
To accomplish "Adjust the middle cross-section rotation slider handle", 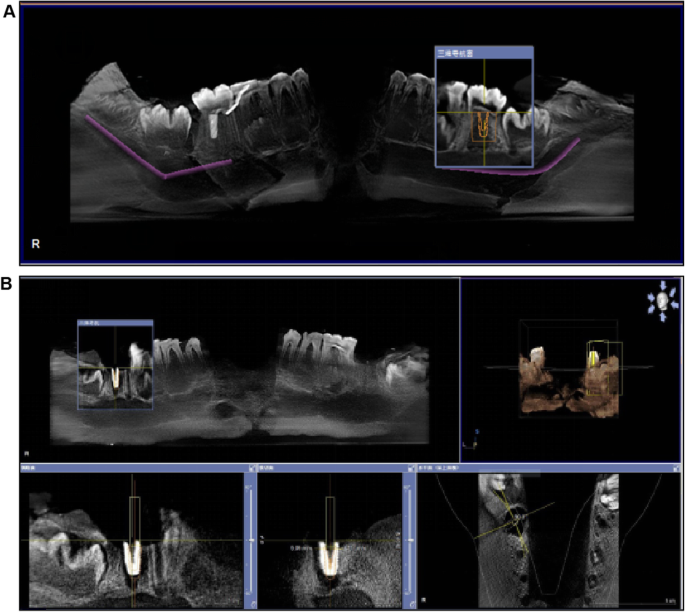I will 411,540.
